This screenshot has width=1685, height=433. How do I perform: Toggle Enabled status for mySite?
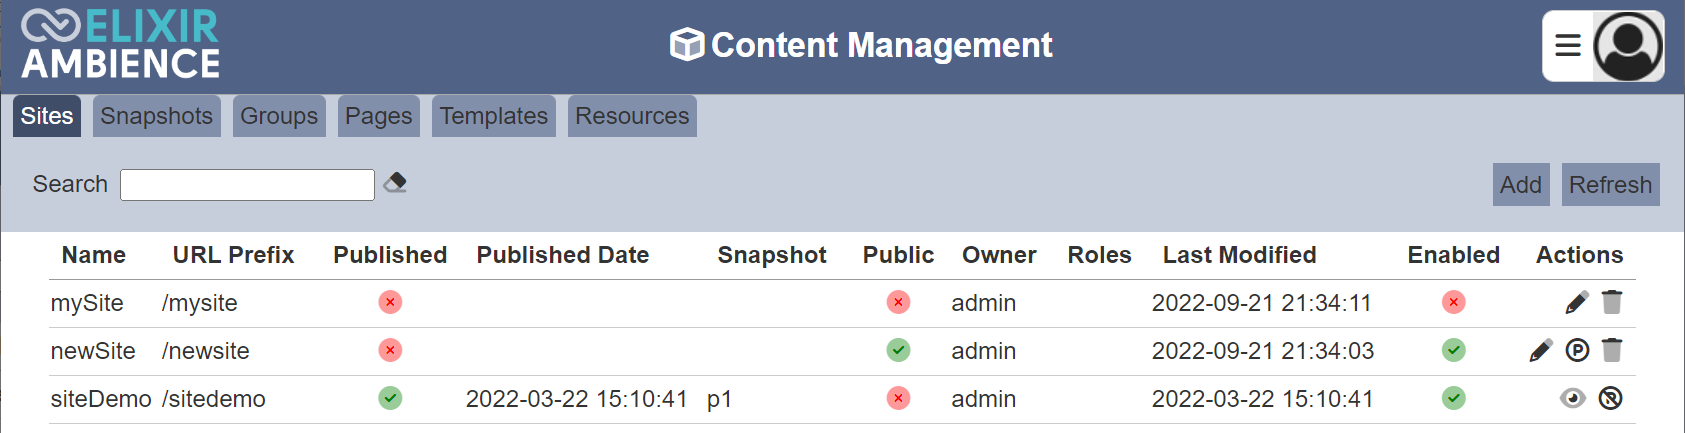pyautogui.click(x=1454, y=302)
